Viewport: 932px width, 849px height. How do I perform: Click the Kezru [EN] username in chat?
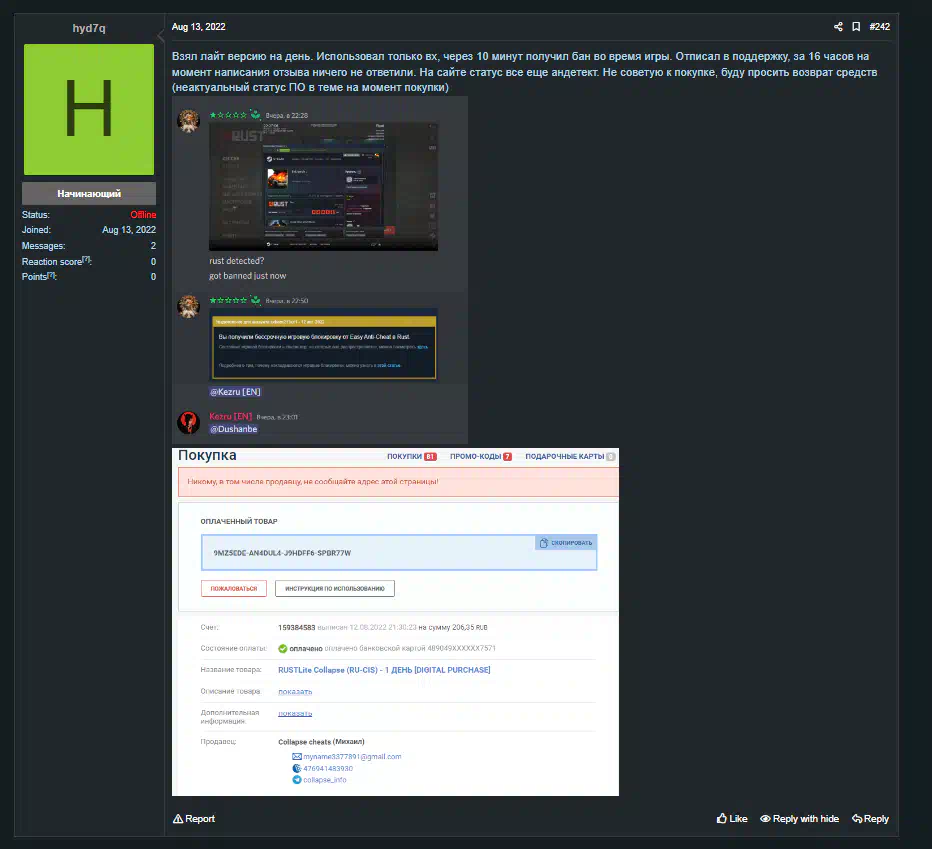(x=231, y=416)
